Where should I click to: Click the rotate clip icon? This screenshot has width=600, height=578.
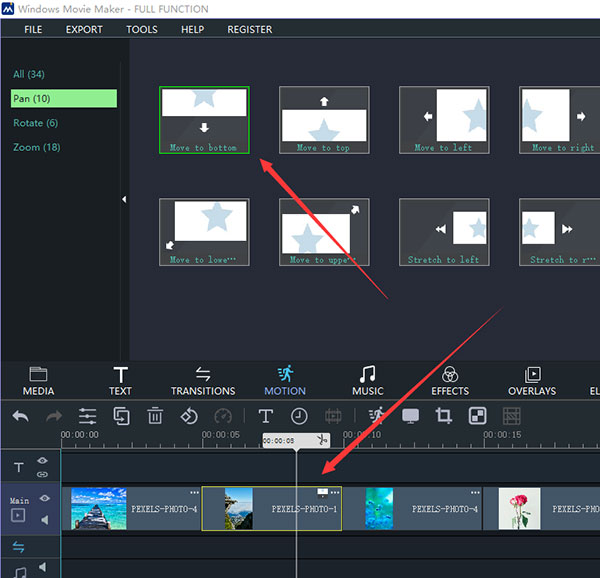(x=189, y=416)
